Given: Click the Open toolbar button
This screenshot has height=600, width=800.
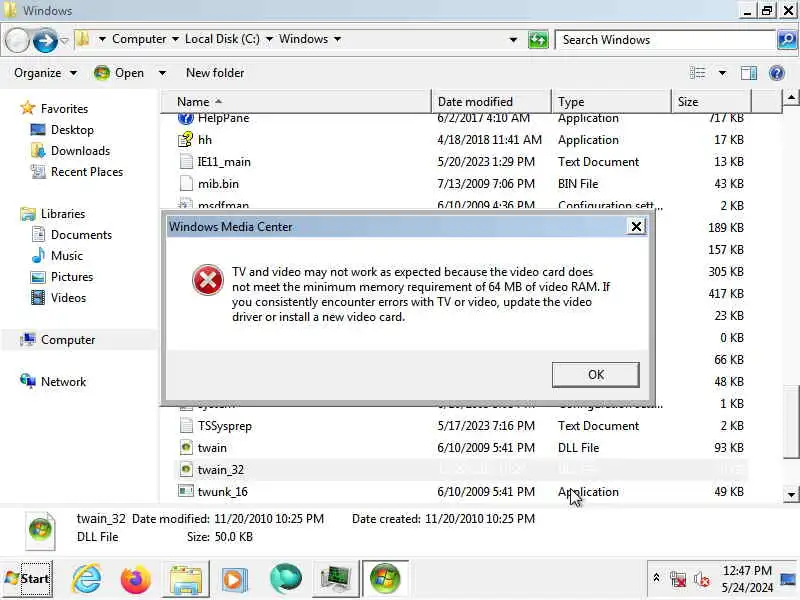Looking at the screenshot, I should [x=119, y=73].
